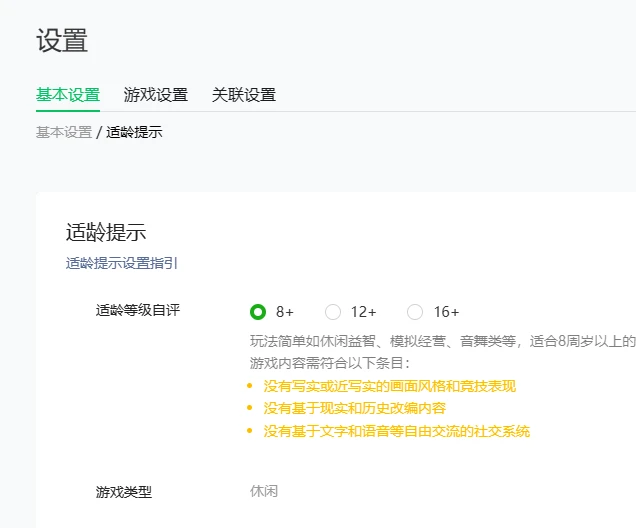Go to the 关联设置 tab
The height and width of the screenshot is (528, 636).
click(x=244, y=95)
